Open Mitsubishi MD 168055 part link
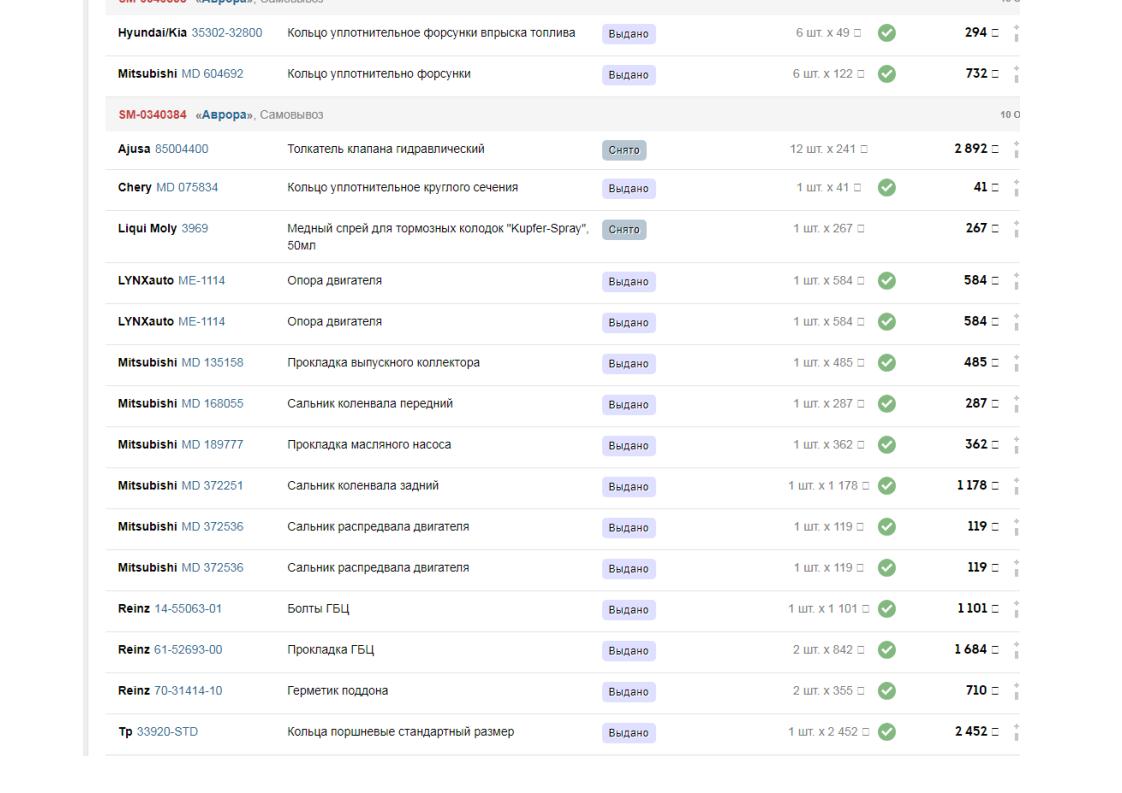Viewport: 1122px width, 793px height. click(x=212, y=404)
